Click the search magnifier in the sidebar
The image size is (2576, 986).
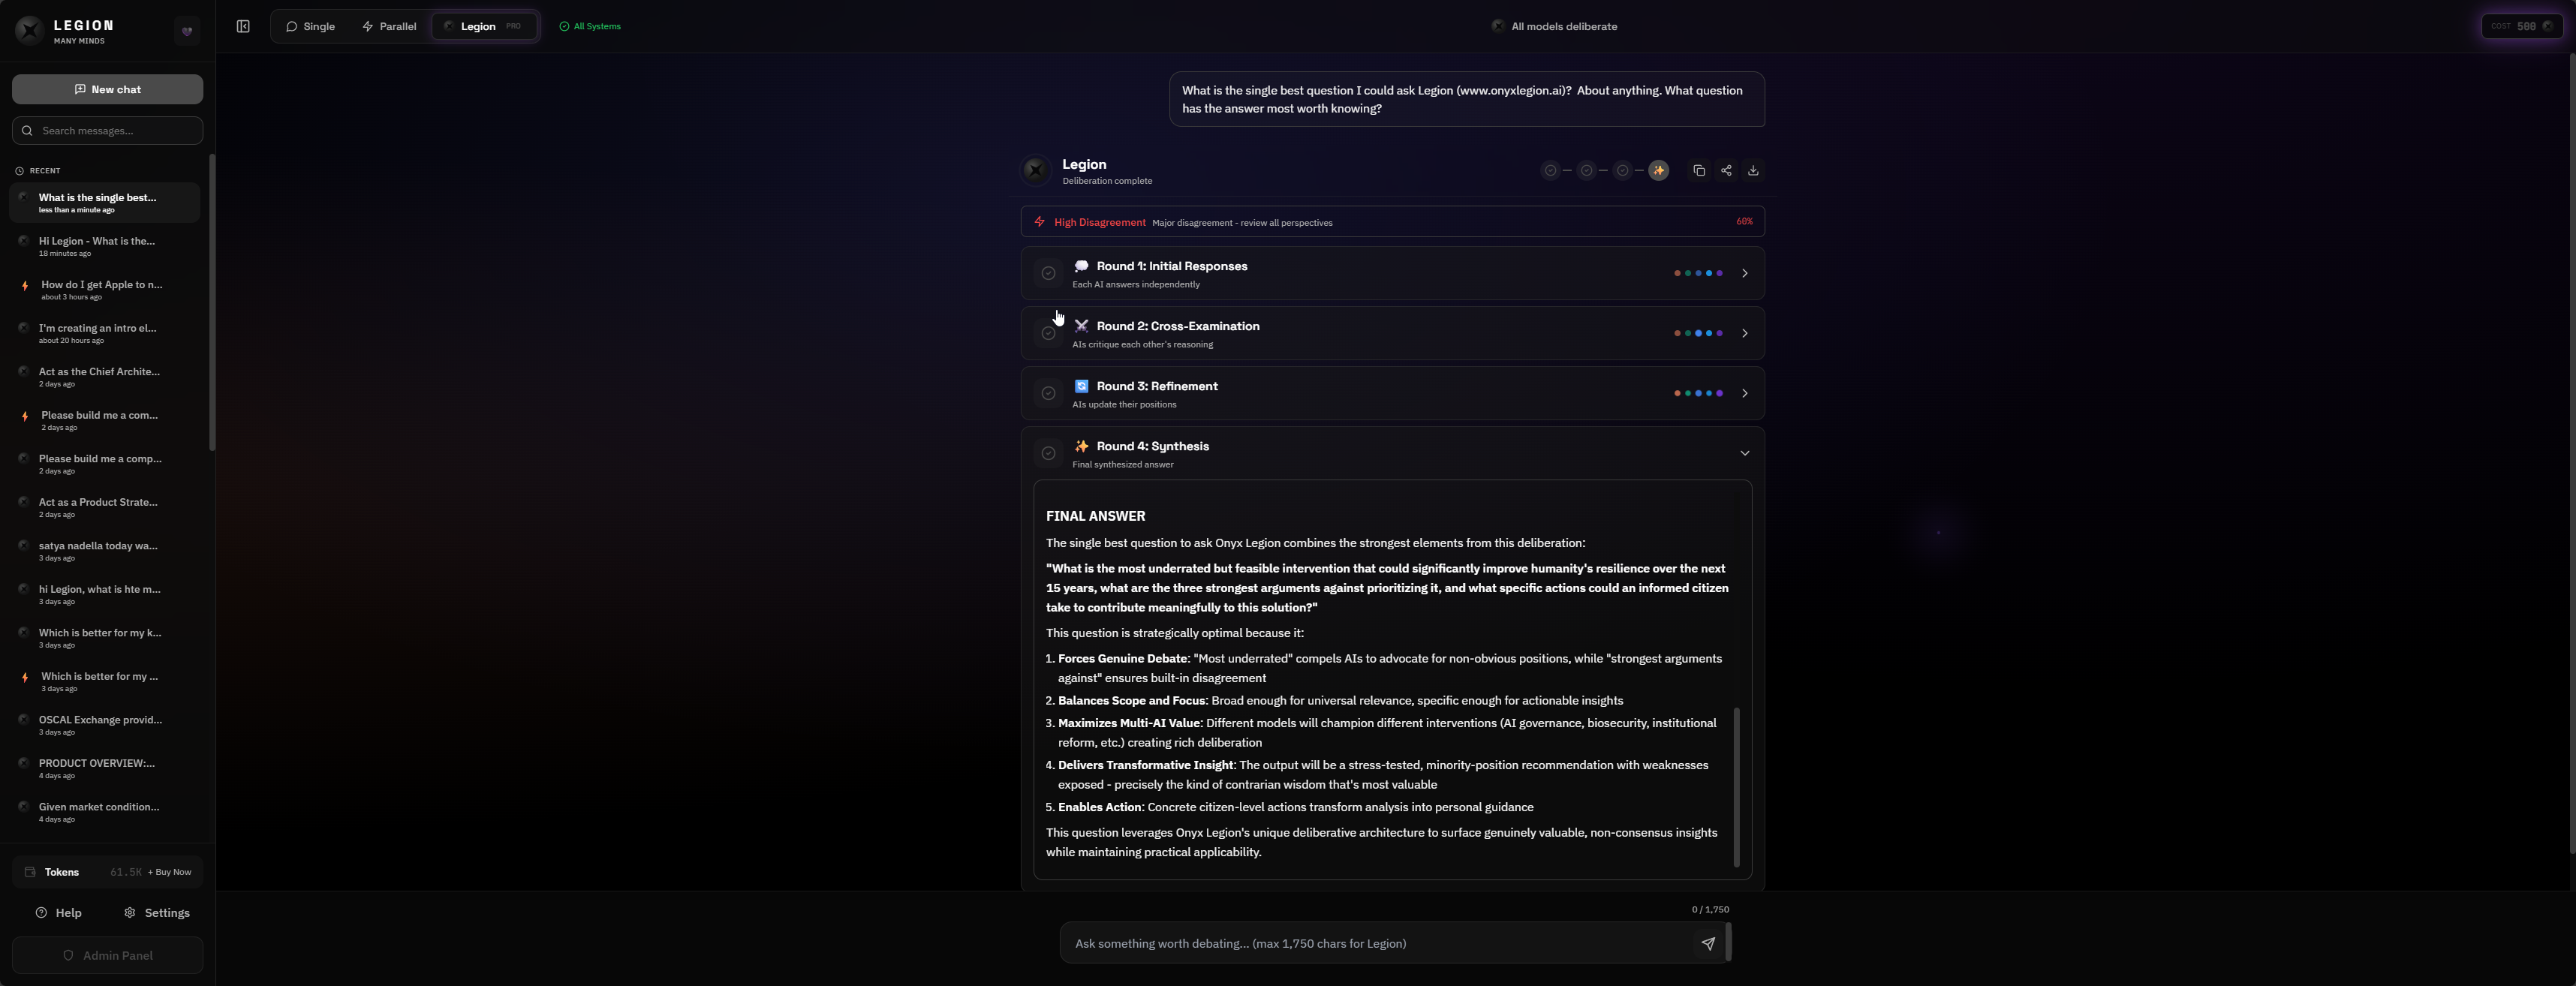point(28,130)
